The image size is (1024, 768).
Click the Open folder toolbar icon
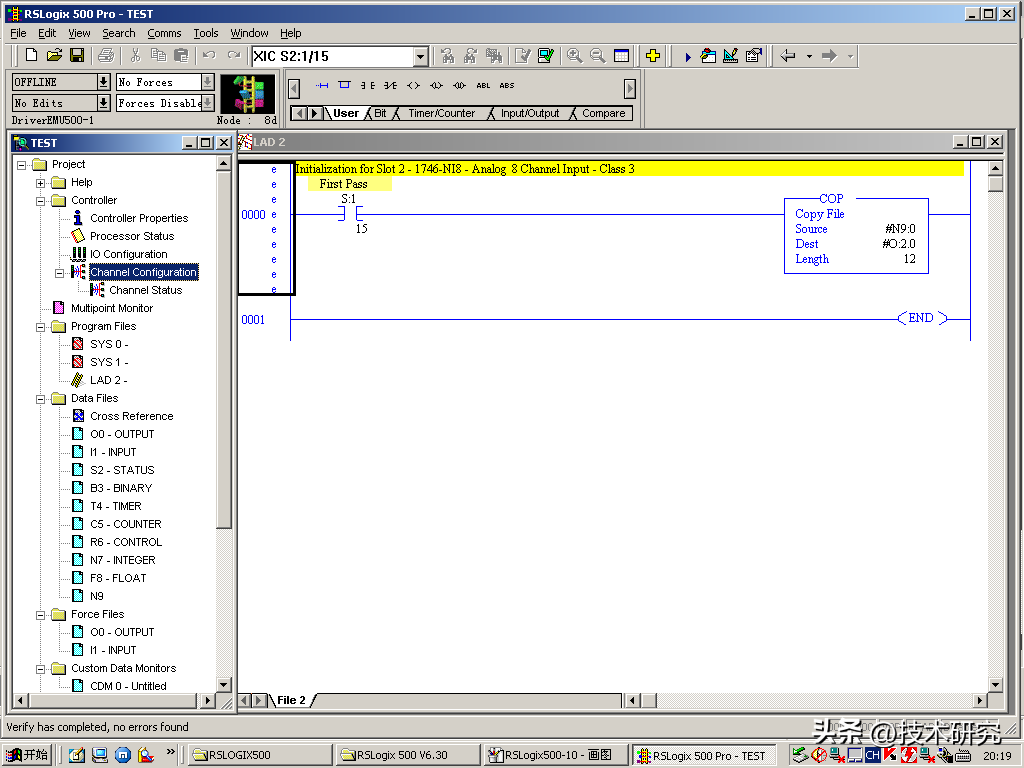point(54,56)
